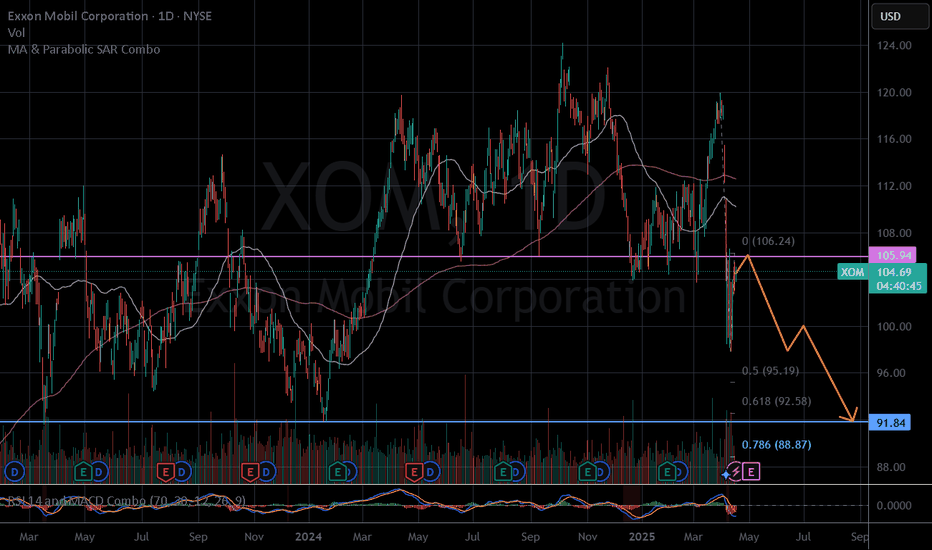The width and height of the screenshot is (932, 550).
Task: Click the pink 105.94 price label
Action: click(892, 256)
